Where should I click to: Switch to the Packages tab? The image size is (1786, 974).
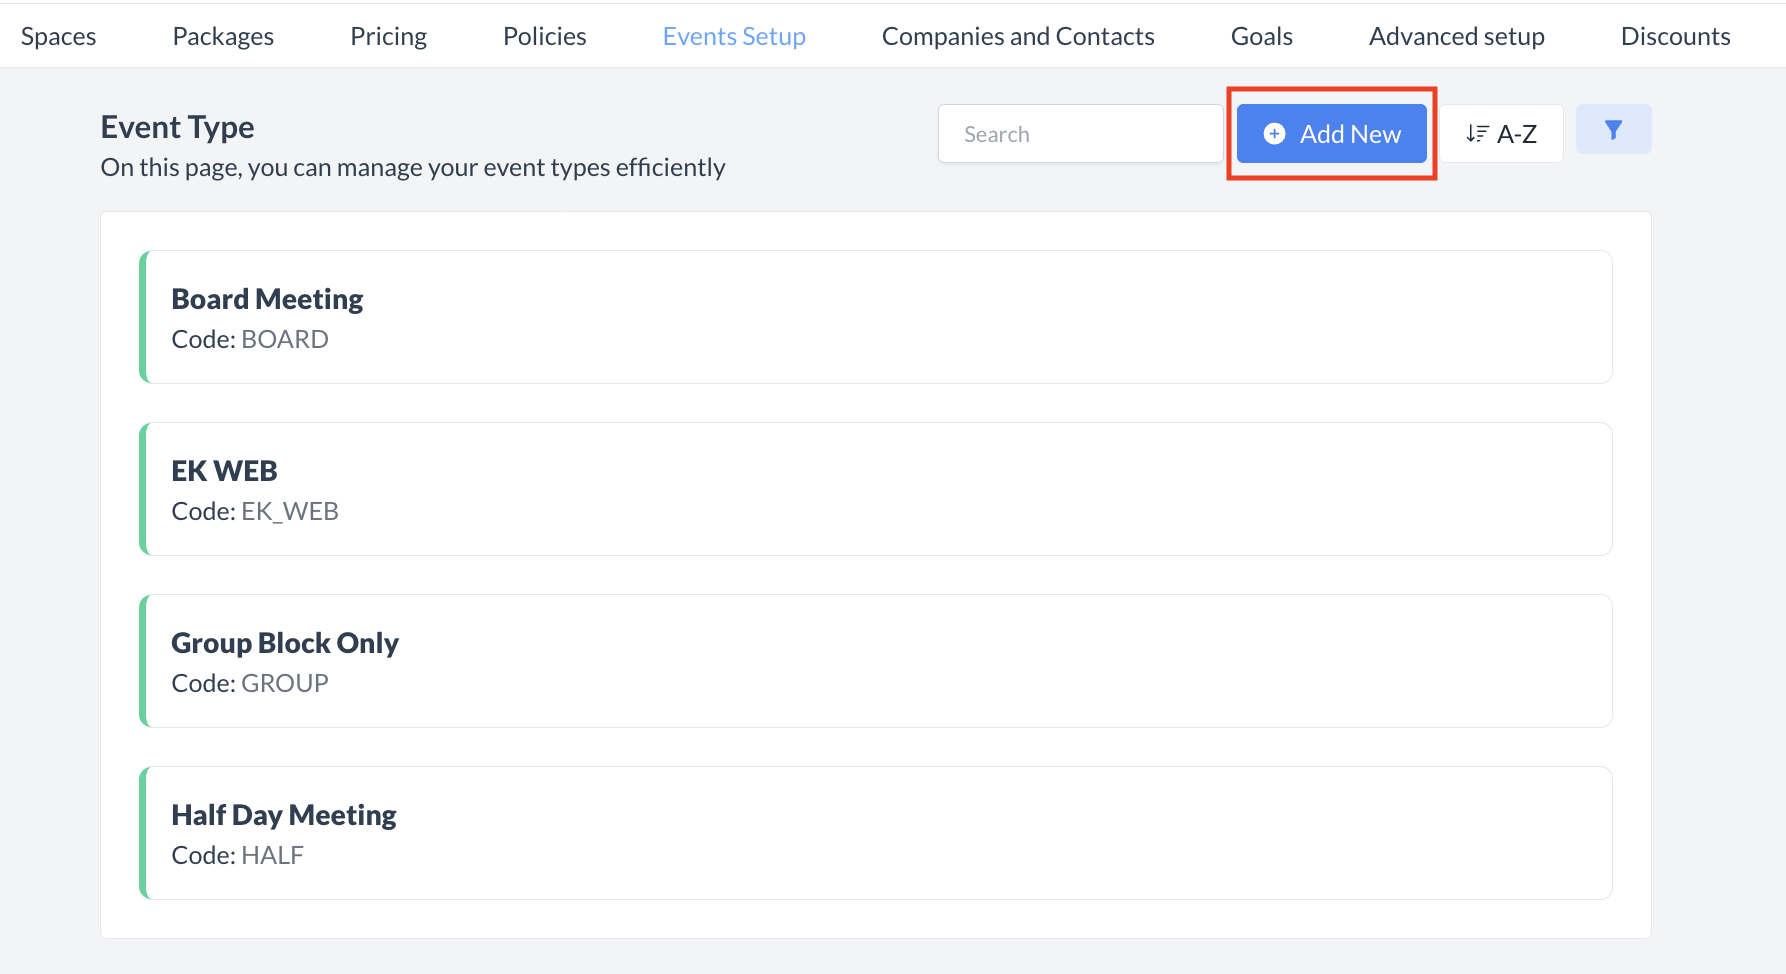tap(223, 35)
